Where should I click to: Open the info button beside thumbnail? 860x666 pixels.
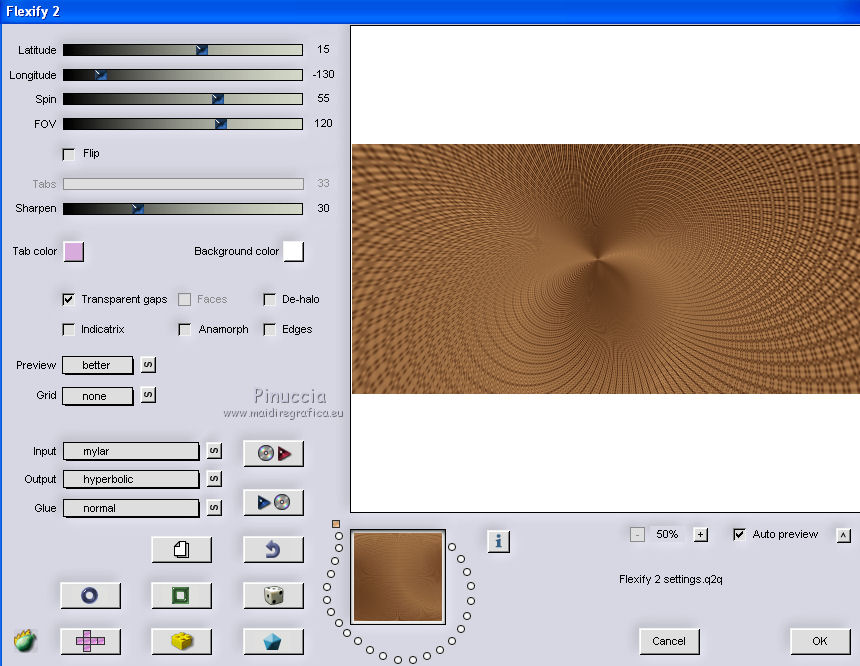click(x=499, y=541)
